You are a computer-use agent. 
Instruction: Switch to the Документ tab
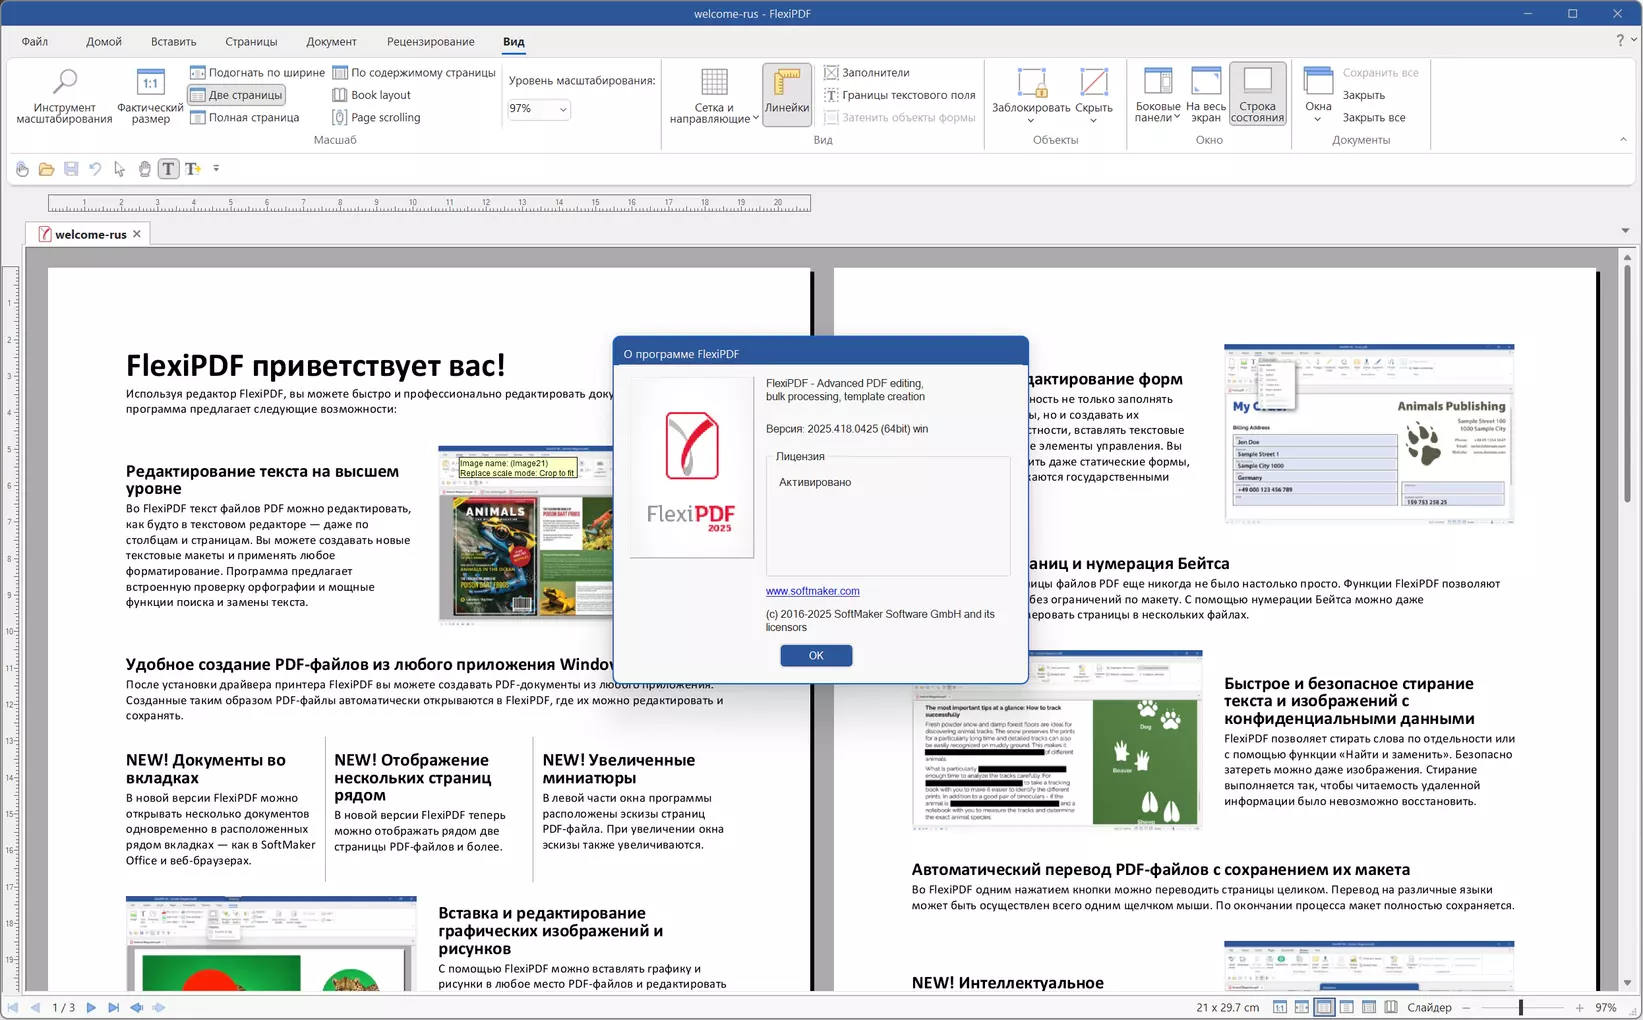click(x=331, y=42)
